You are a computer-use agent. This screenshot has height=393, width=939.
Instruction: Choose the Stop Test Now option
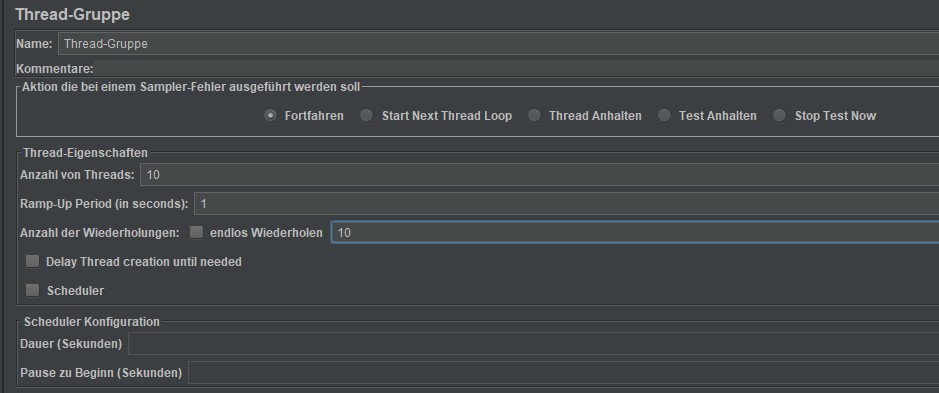(779, 116)
